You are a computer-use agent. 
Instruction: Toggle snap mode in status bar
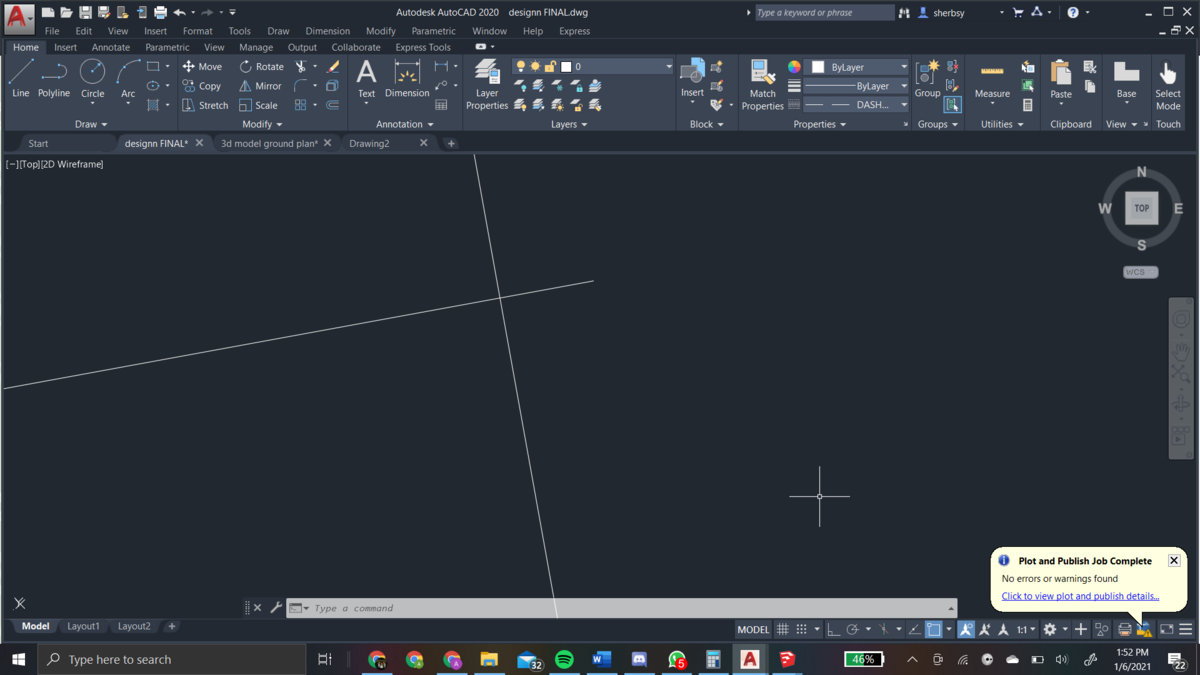coord(801,629)
